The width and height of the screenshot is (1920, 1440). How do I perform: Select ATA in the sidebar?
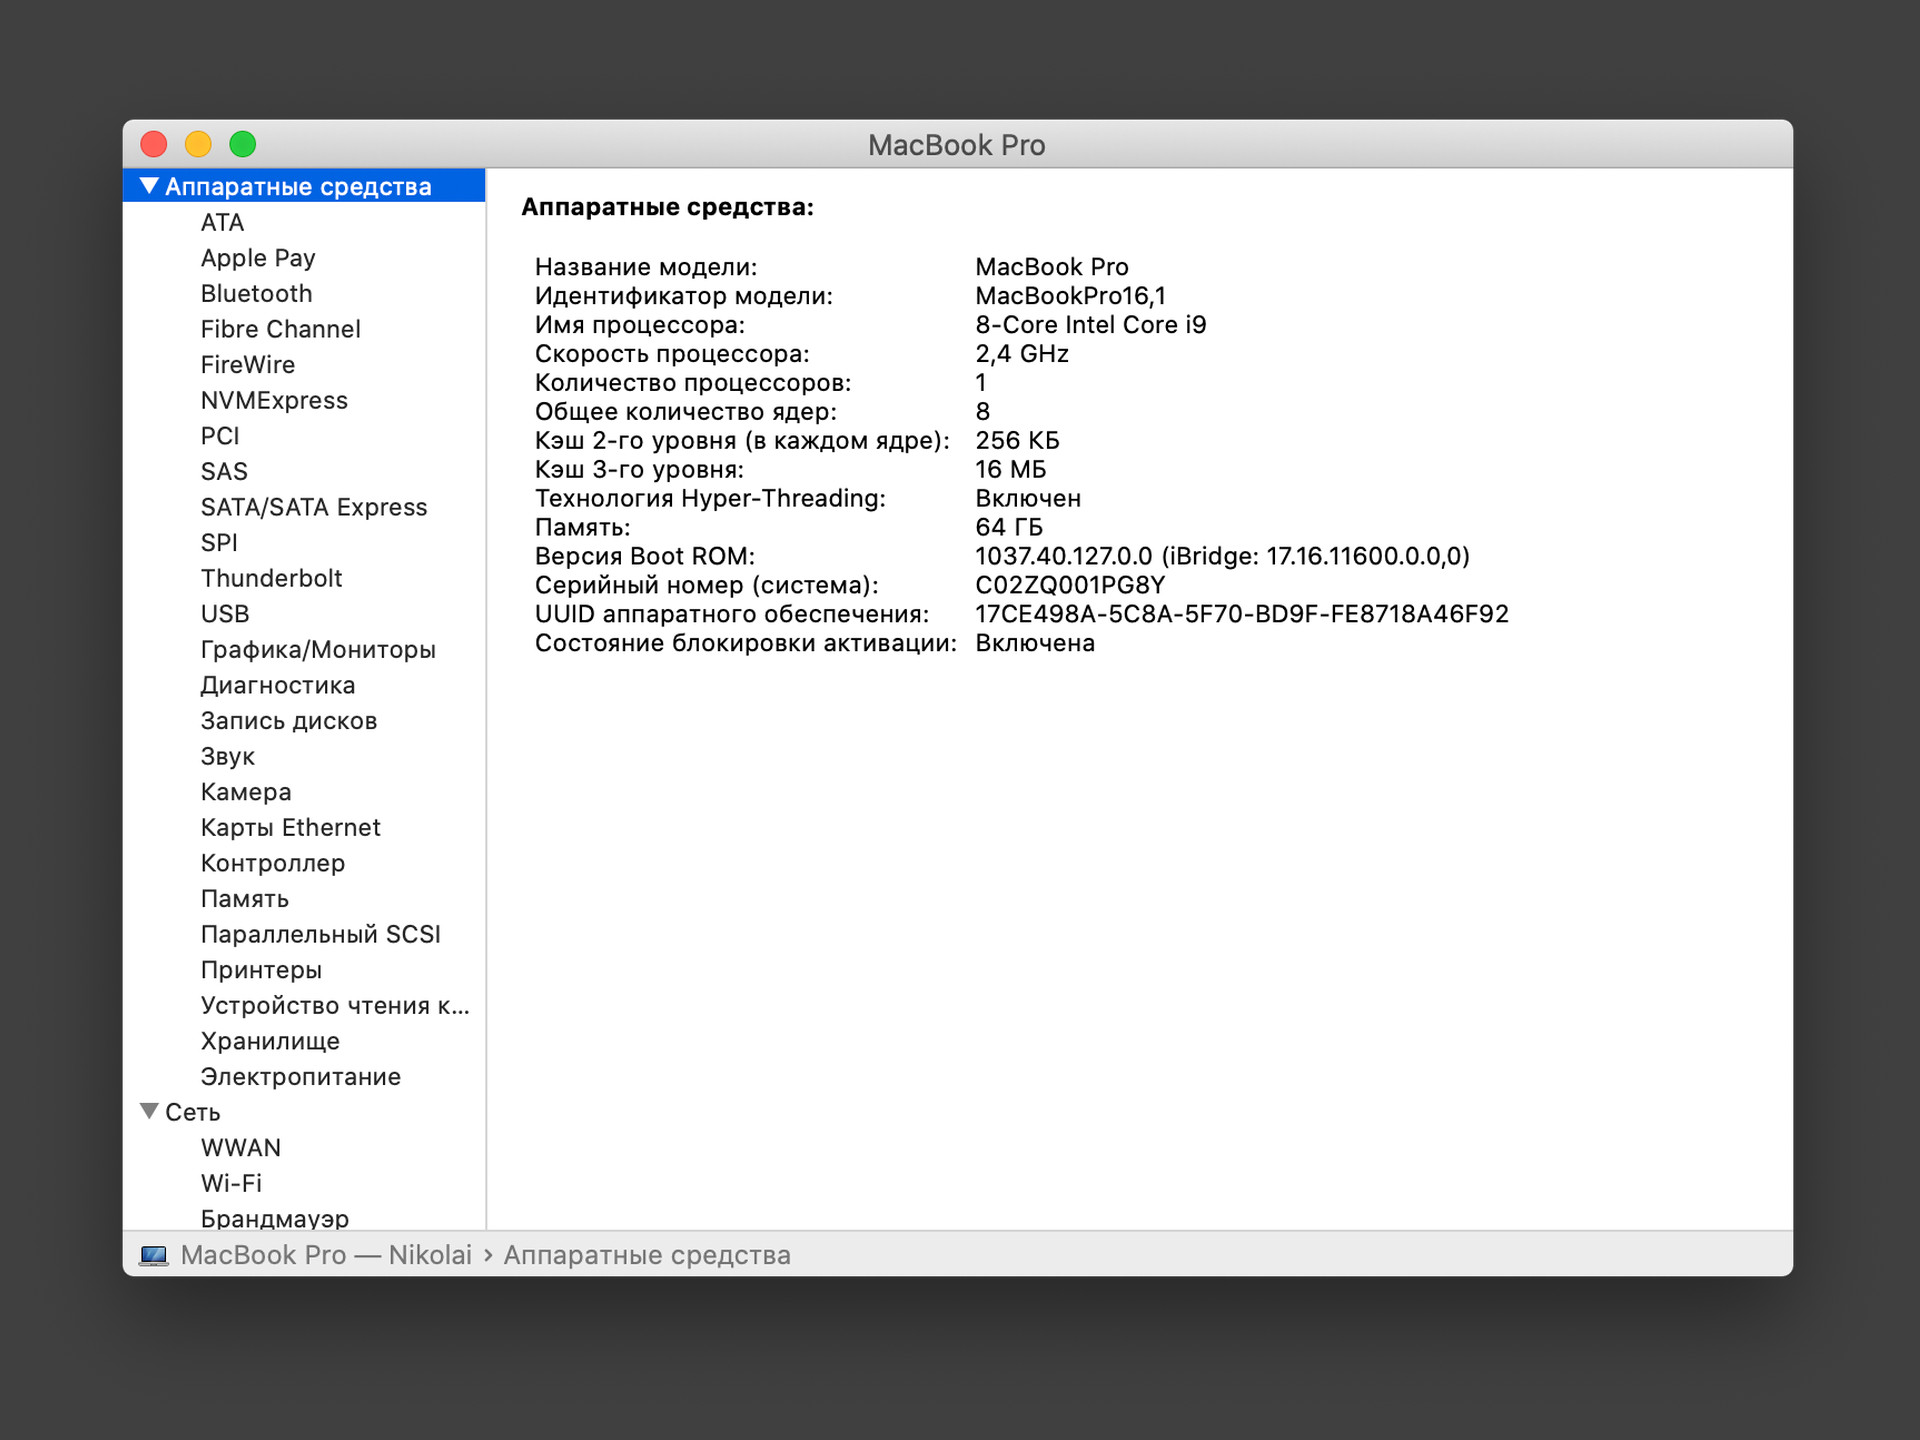[x=222, y=222]
